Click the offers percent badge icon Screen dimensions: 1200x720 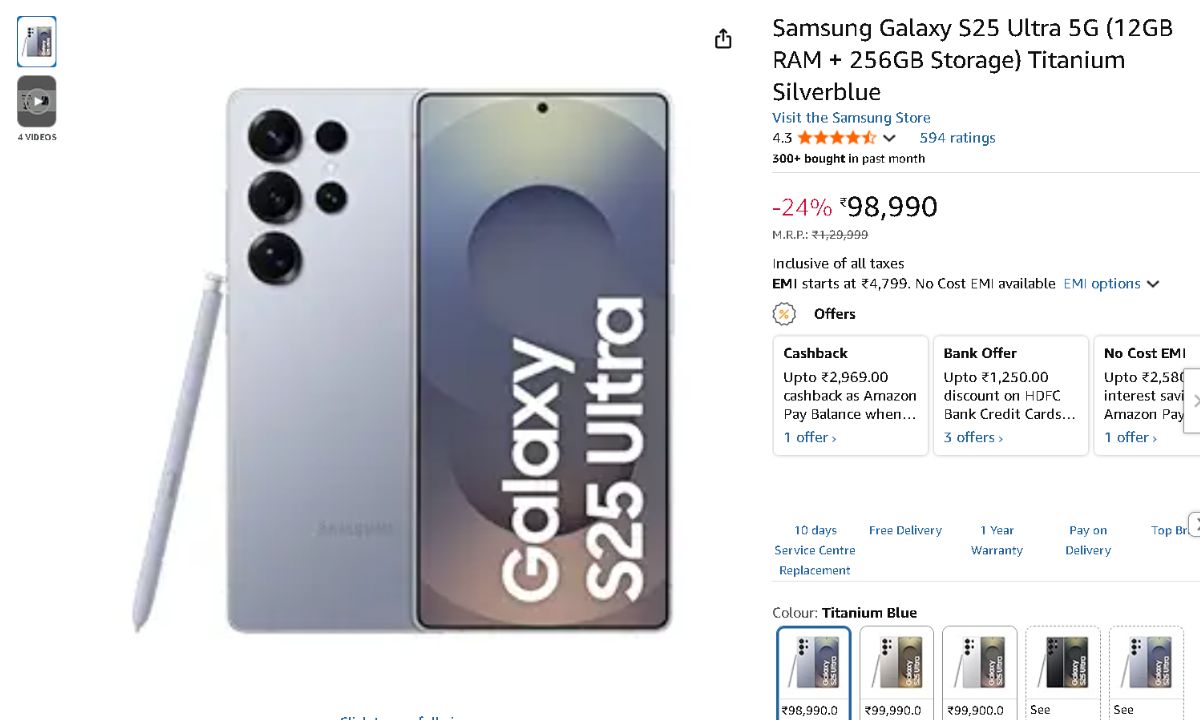[784, 314]
